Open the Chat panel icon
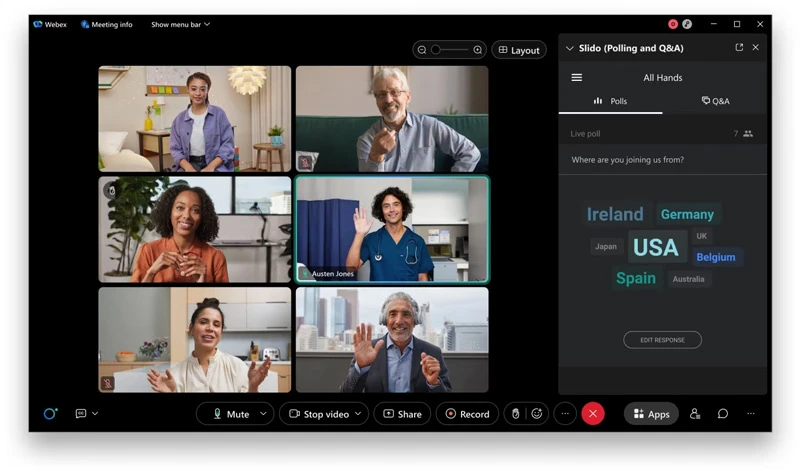 pos(723,414)
